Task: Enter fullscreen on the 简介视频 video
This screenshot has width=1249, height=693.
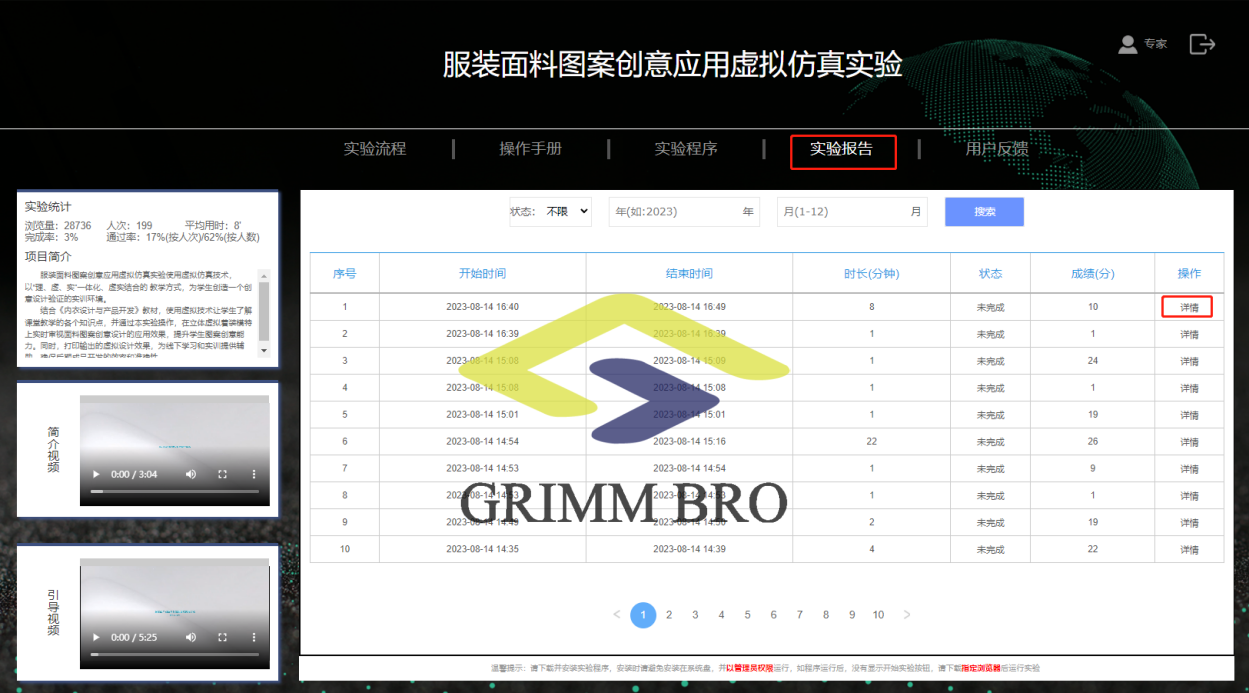Action: click(223, 474)
